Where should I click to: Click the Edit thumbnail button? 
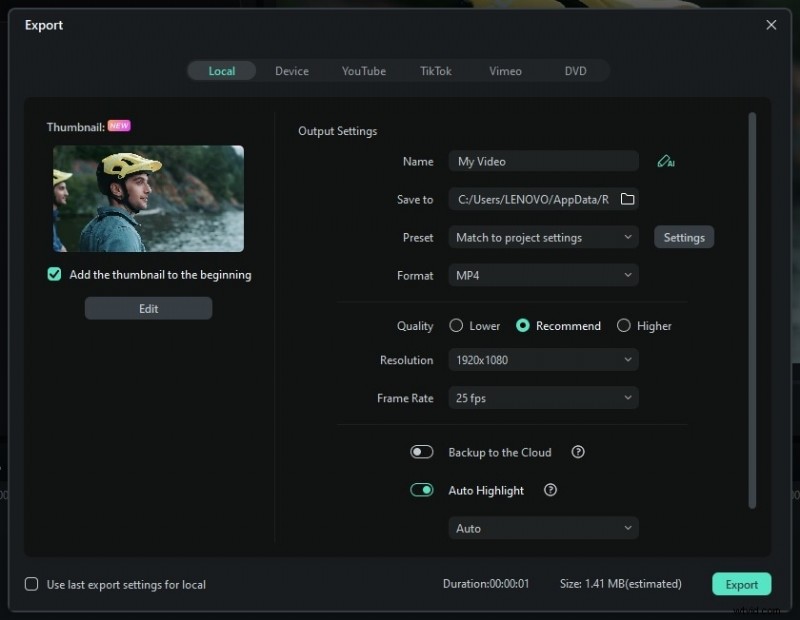tap(148, 309)
